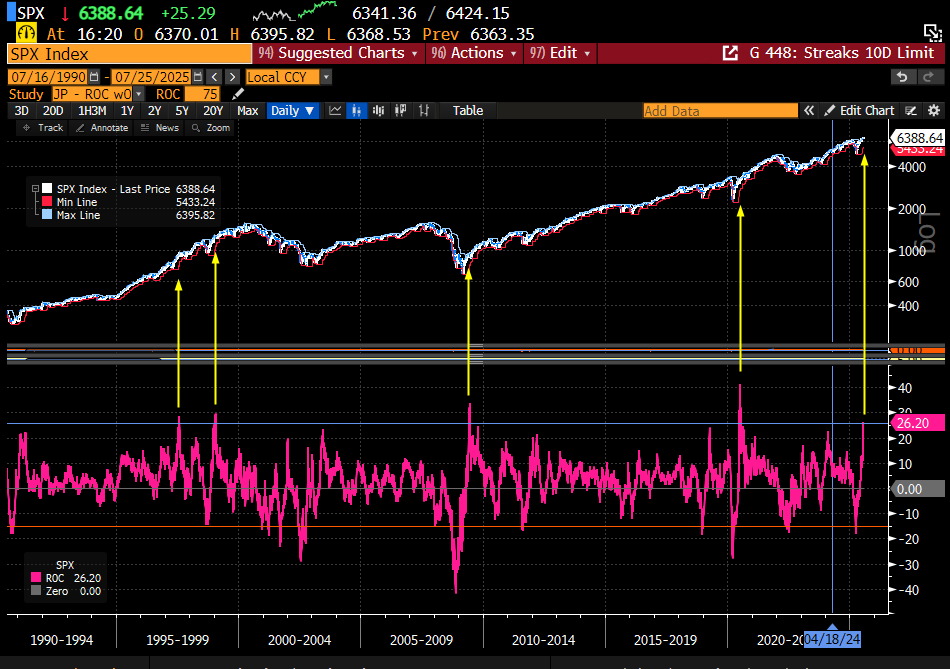Screen dimensions: 950x669
Task: Open chart settings gear
Action: tap(934, 110)
